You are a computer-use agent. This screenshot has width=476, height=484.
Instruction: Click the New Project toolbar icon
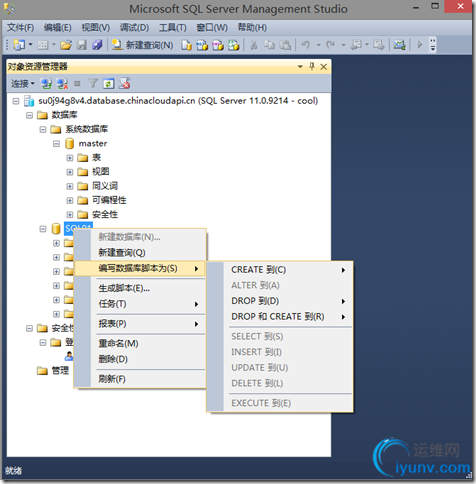click(19, 44)
